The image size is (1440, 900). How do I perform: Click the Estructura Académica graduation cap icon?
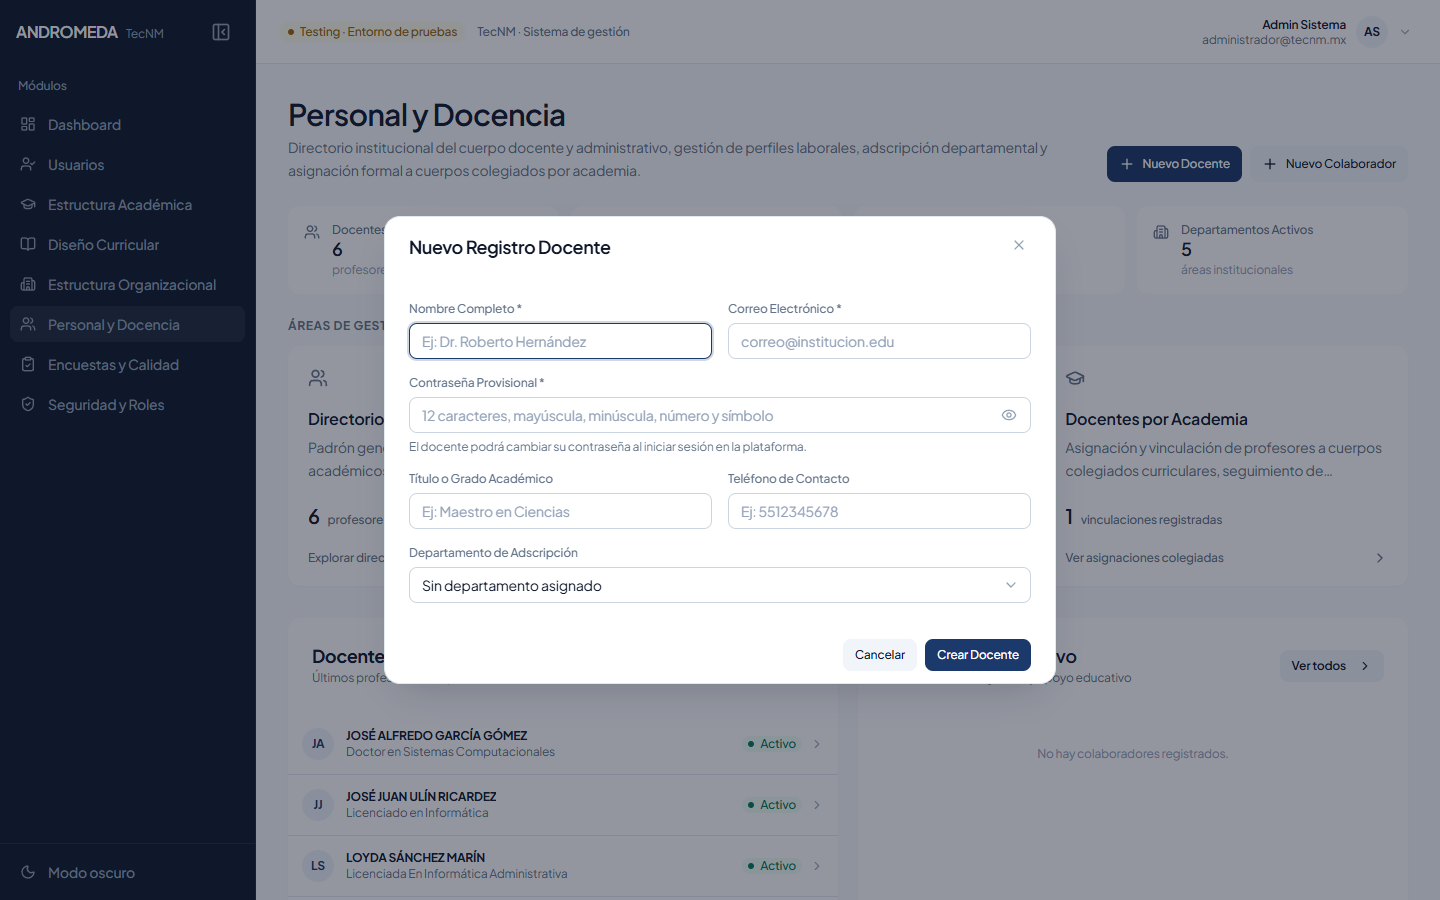(x=28, y=204)
